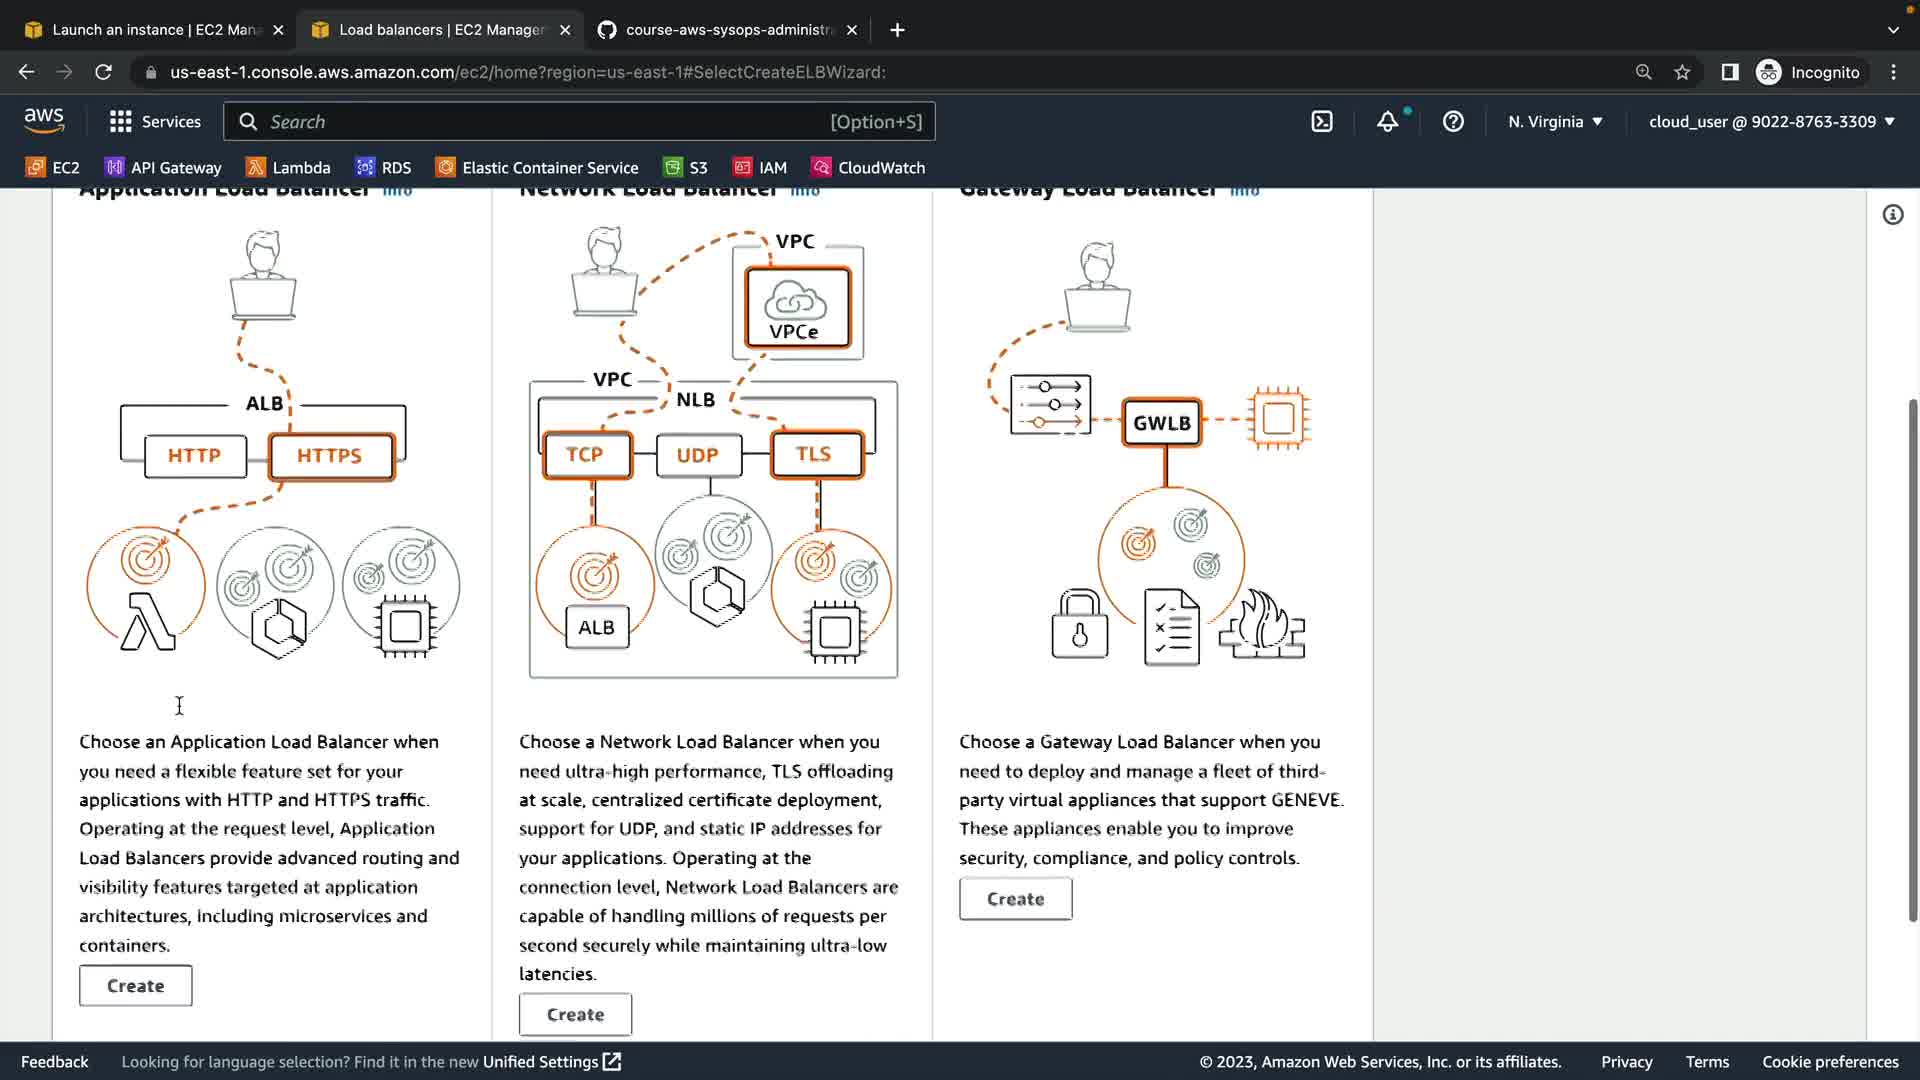The image size is (1920, 1080).
Task: Click the AWS logo home icon
Action: click(x=44, y=121)
